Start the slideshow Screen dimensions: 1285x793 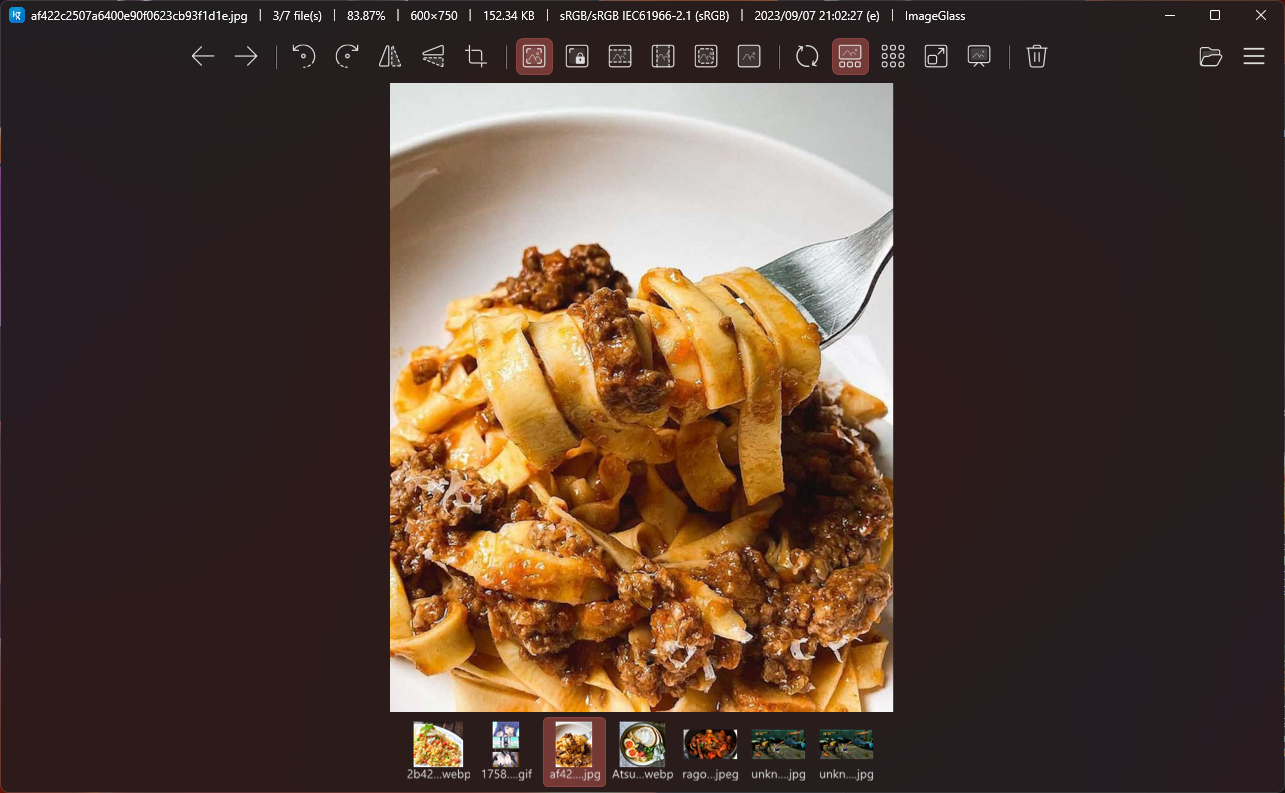point(979,57)
